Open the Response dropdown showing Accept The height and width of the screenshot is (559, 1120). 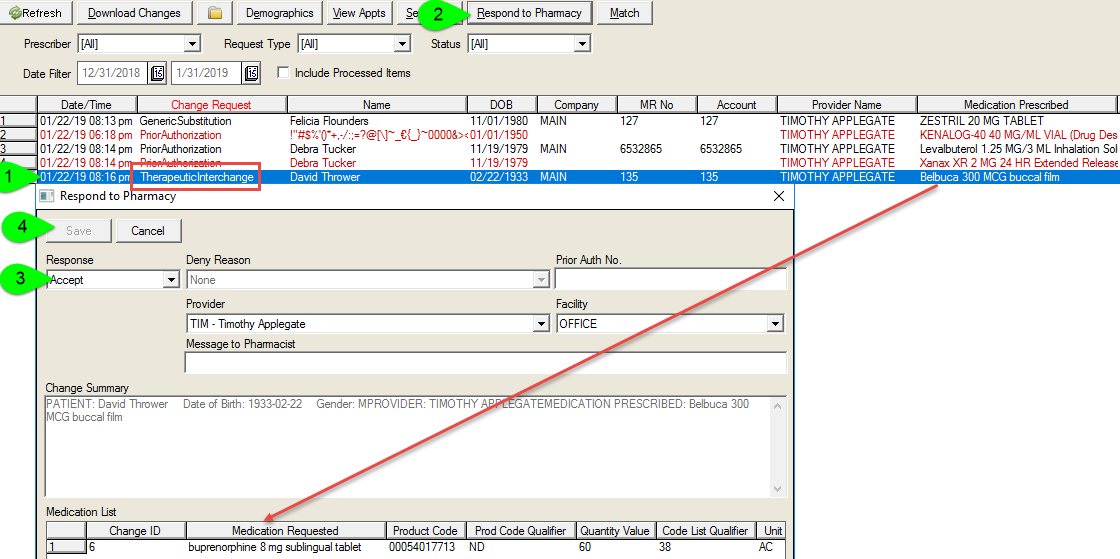(171, 281)
